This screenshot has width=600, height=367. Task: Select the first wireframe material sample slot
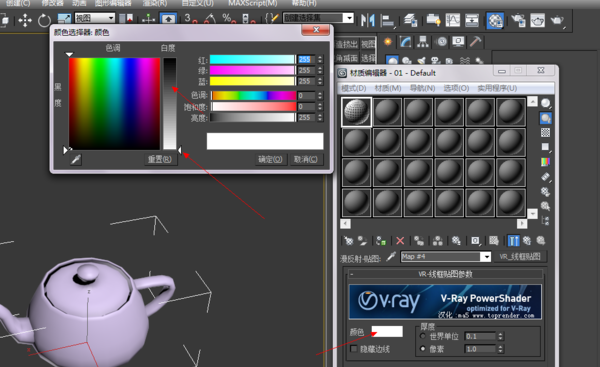tap(356, 112)
